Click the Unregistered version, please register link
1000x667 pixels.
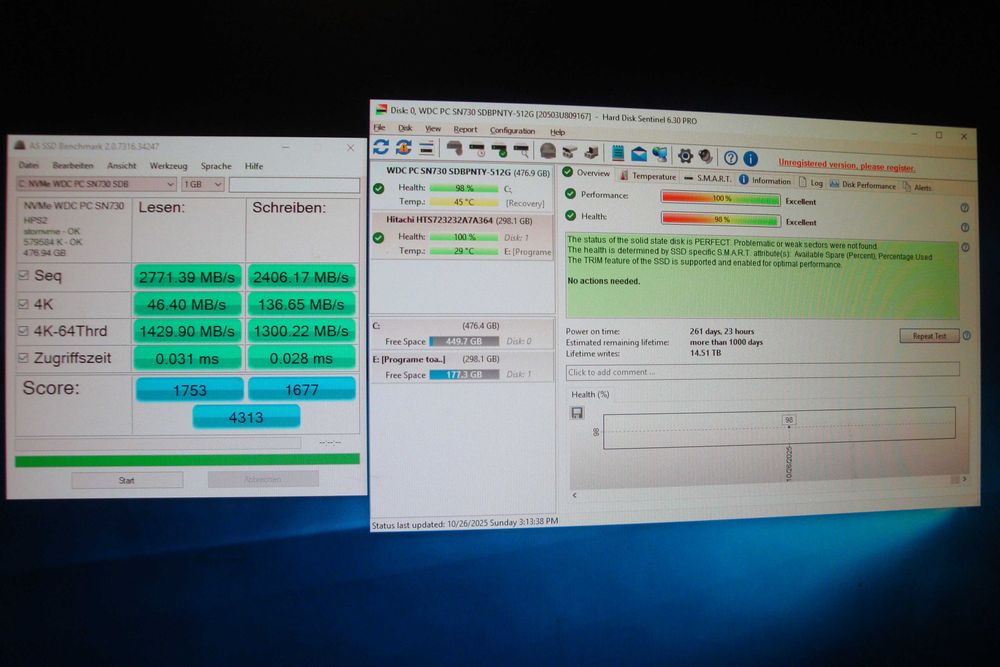(x=846, y=165)
